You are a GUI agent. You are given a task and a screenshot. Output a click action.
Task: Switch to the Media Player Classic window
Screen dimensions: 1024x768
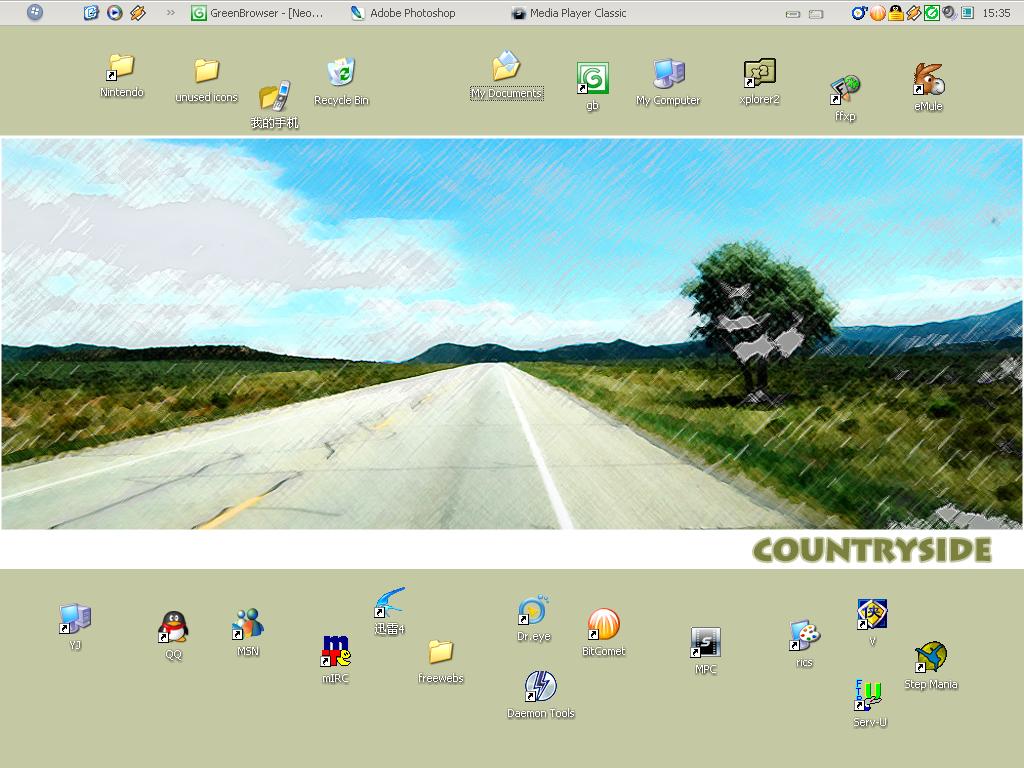click(x=575, y=13)
